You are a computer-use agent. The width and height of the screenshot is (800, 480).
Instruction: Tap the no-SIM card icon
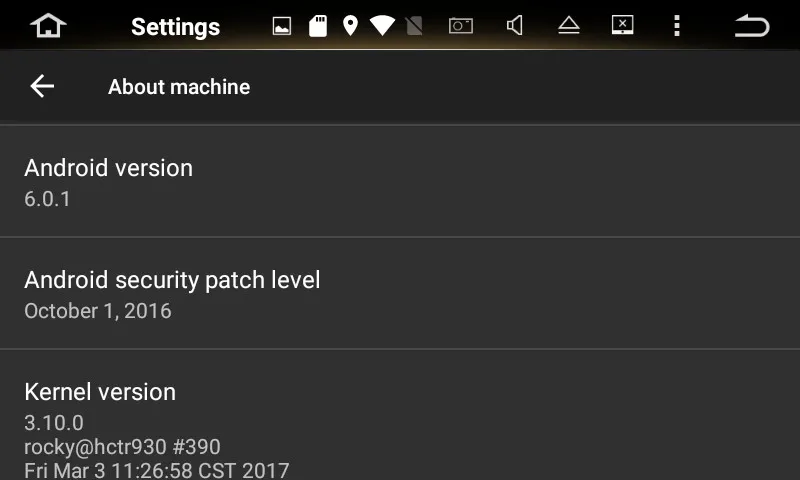point(414,26)
